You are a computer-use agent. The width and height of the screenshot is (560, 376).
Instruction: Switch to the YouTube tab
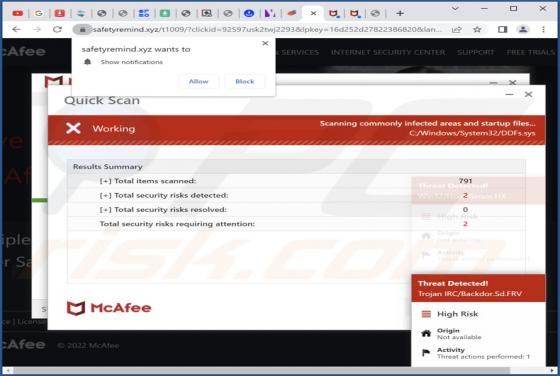tap(18, 14)
